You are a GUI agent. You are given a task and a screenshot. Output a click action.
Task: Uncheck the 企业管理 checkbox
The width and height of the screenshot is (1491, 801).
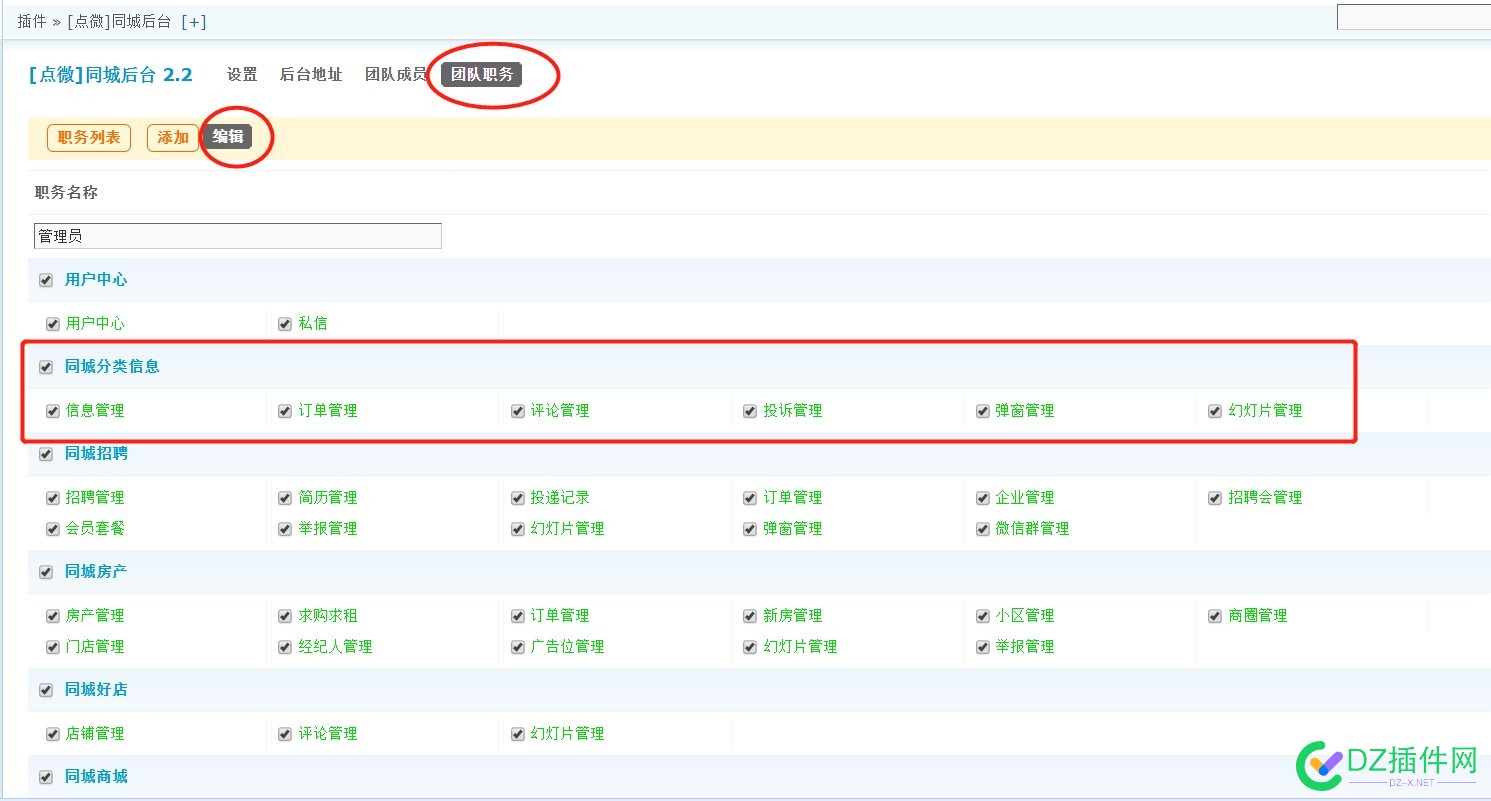(983, 498)
